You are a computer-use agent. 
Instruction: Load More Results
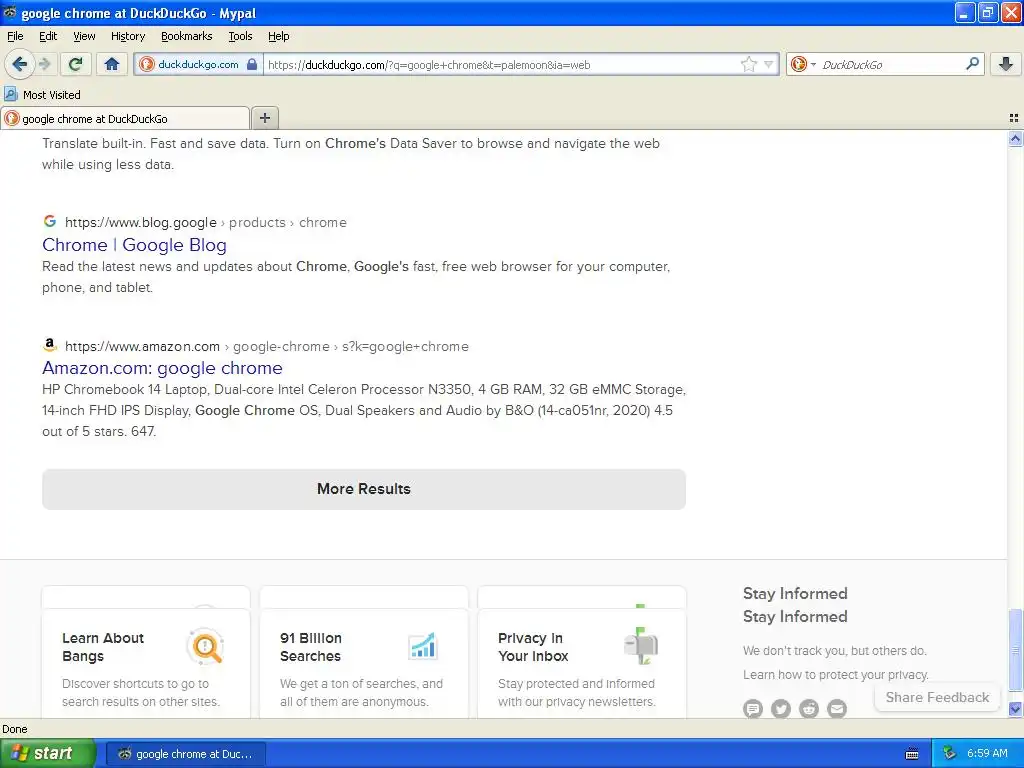pos(364,489)
